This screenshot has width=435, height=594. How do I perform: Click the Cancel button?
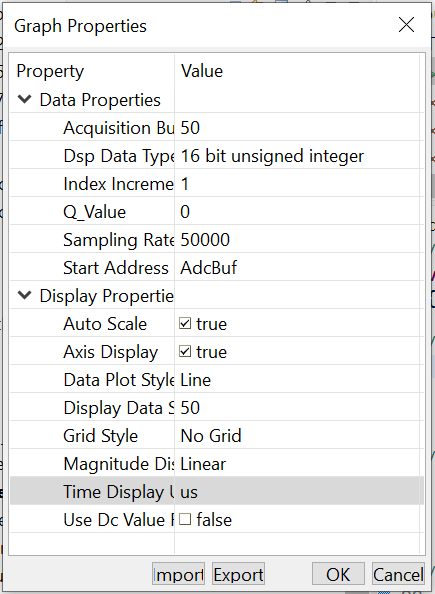pyautogui.click(x=398, y=574)
